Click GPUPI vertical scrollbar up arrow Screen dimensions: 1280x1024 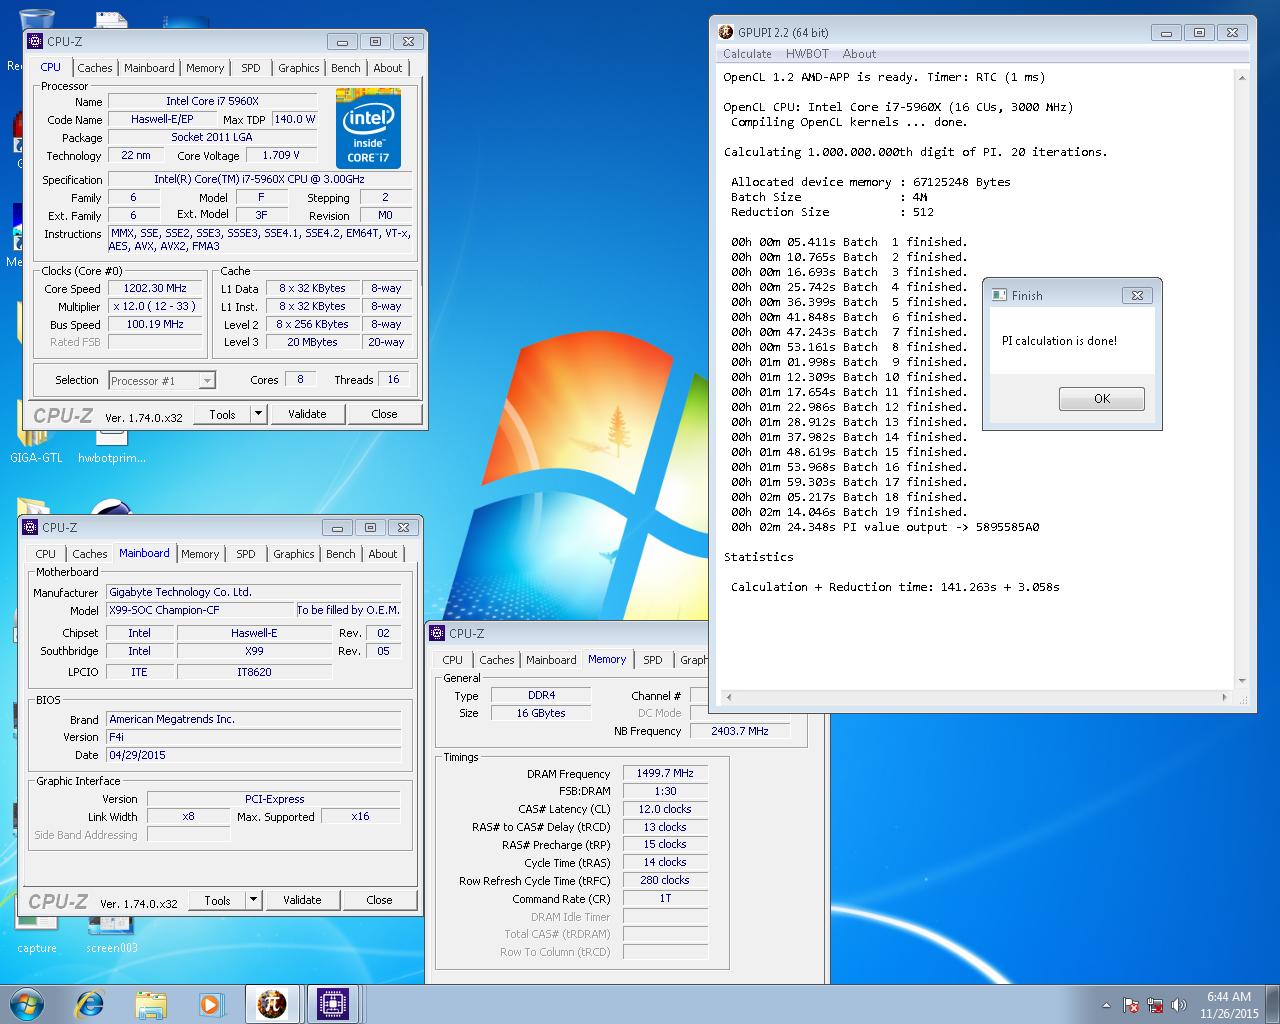[x=1242, y=77]
